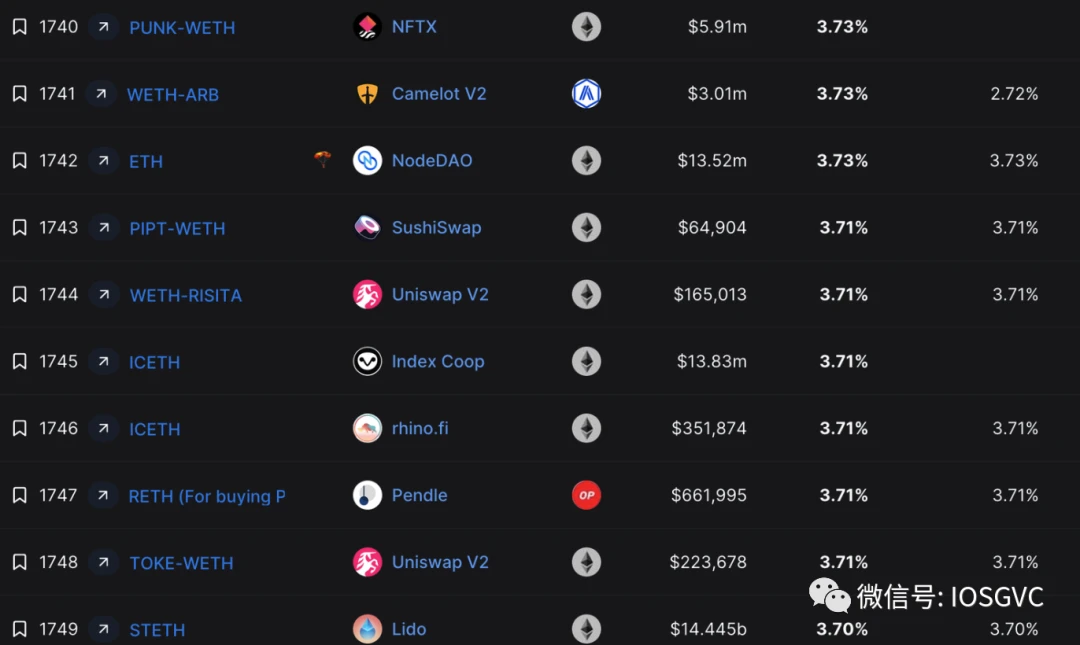Open the SushiSwap project link

click(x=436, y=228)
